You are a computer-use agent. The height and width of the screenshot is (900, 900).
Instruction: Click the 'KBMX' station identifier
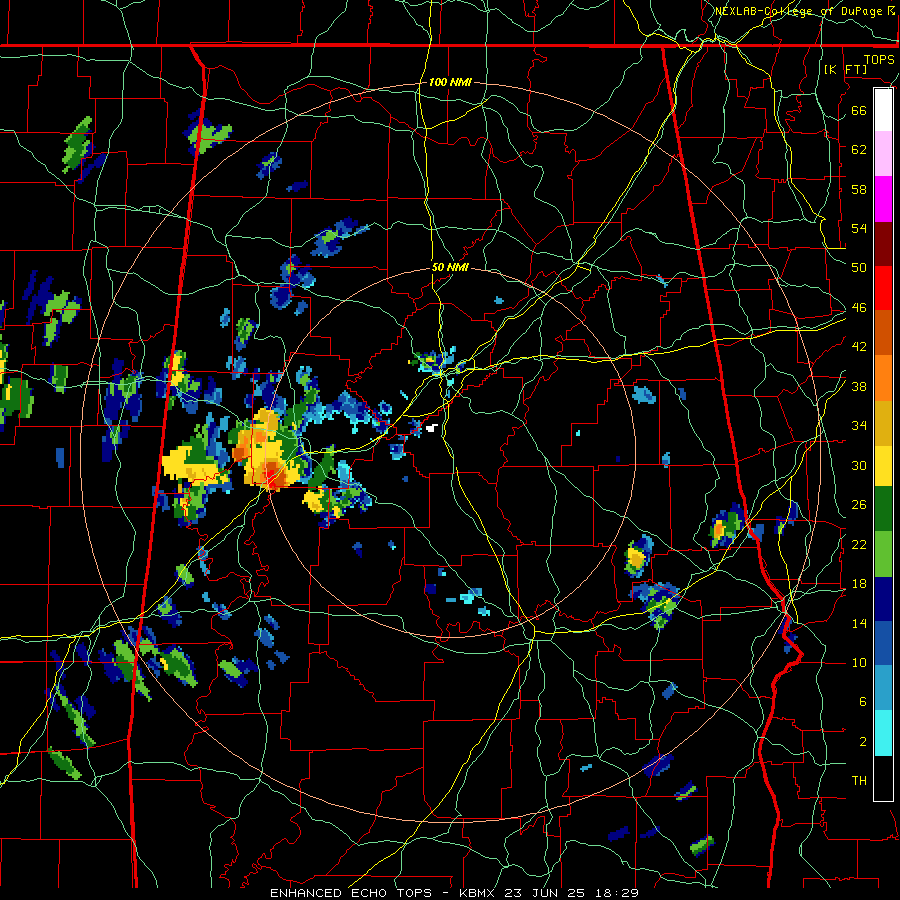tap(479, 893)
